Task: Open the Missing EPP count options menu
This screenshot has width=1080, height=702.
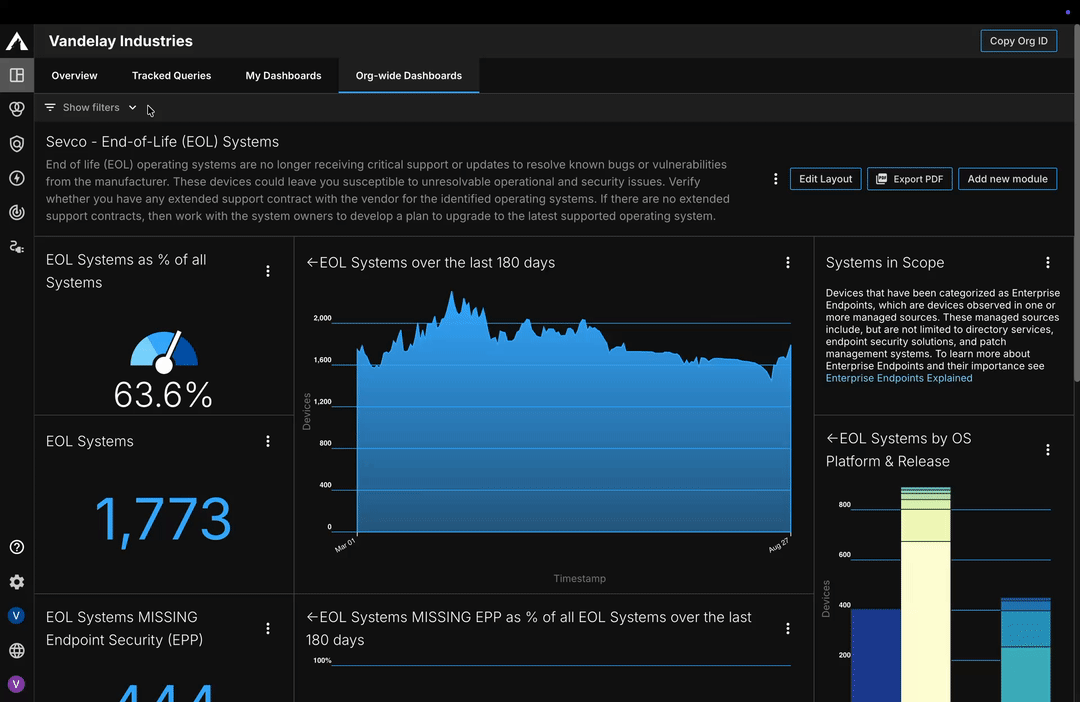Action: 268,628
